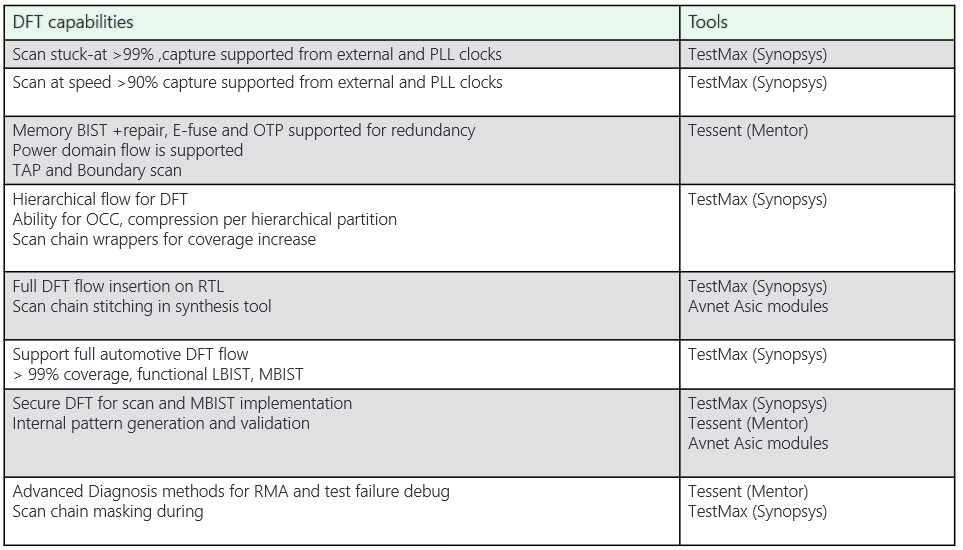Click "Avnet Asic modules" in Full DFT flow row
Viewport: 963px width, 550px height.
point(758,306)
